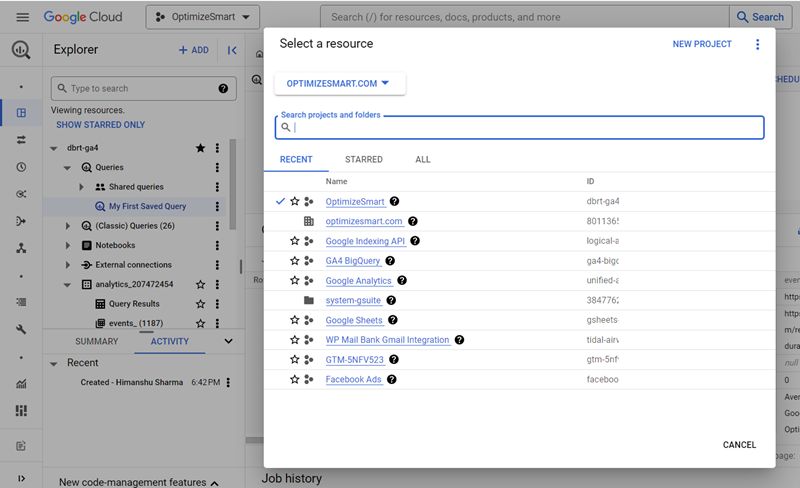
Task: Open more options for Created activity entry
Action: (x=228, y=382)
